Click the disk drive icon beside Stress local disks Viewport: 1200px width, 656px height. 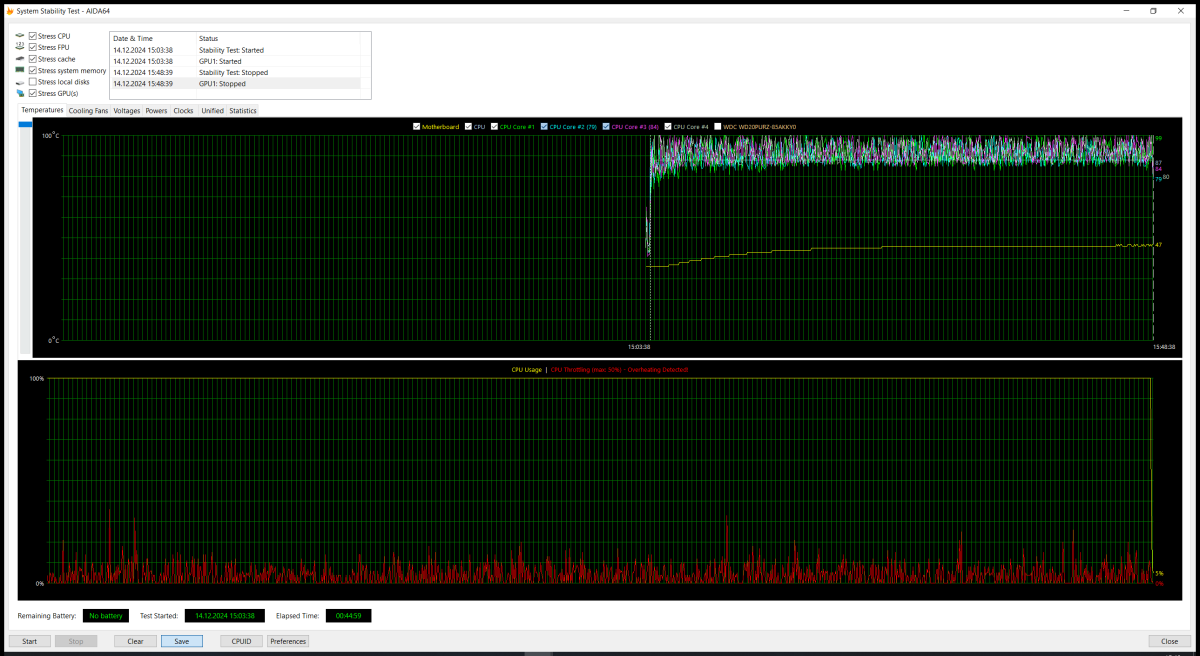19,82
